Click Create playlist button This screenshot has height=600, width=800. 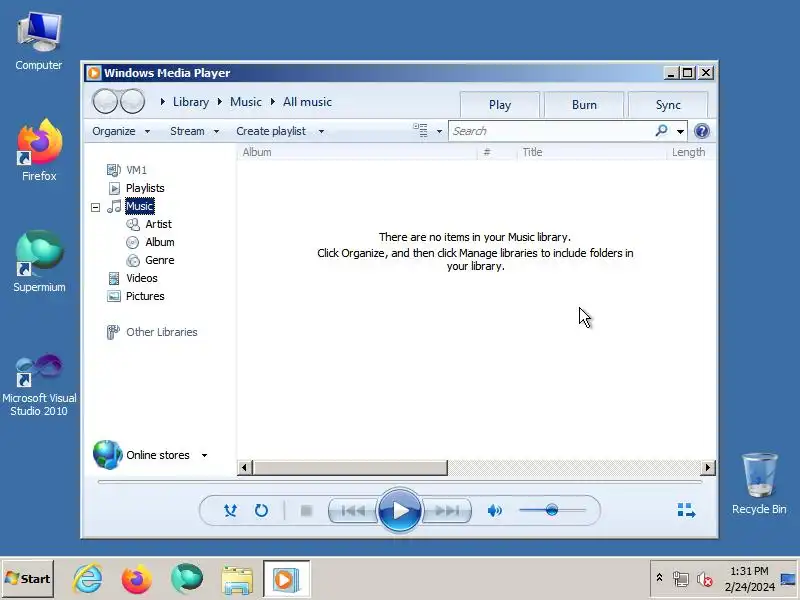271,131
